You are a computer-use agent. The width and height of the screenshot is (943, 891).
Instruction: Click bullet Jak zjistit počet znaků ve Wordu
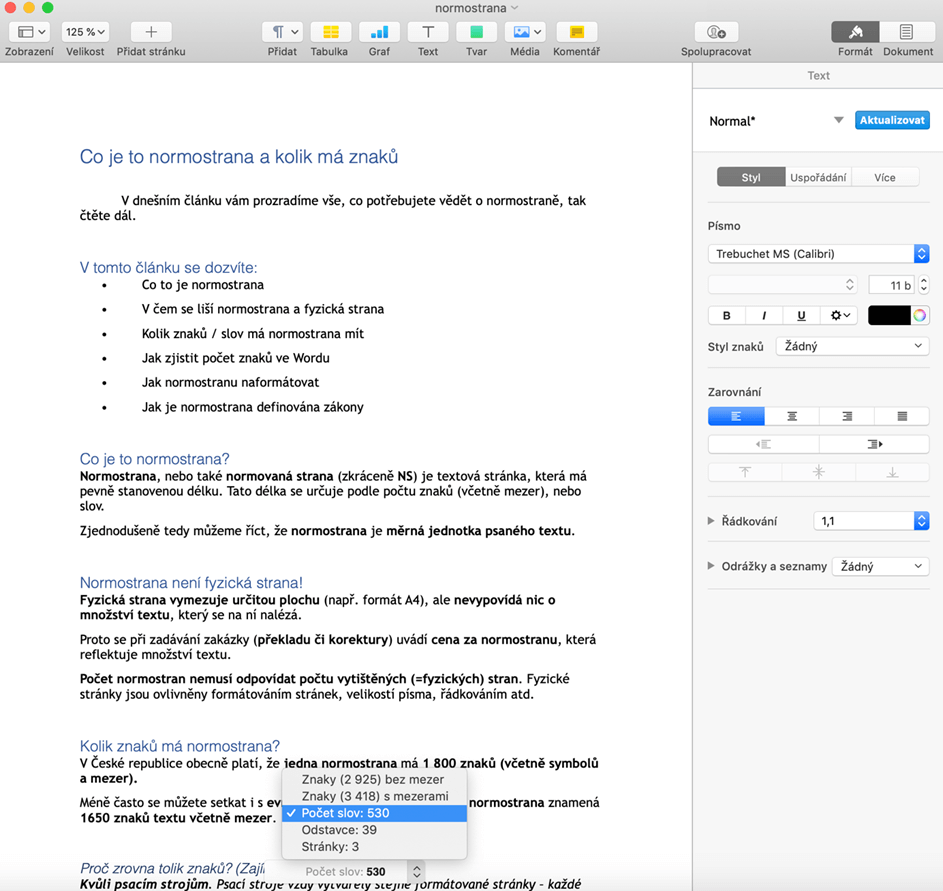click(236, 358)
